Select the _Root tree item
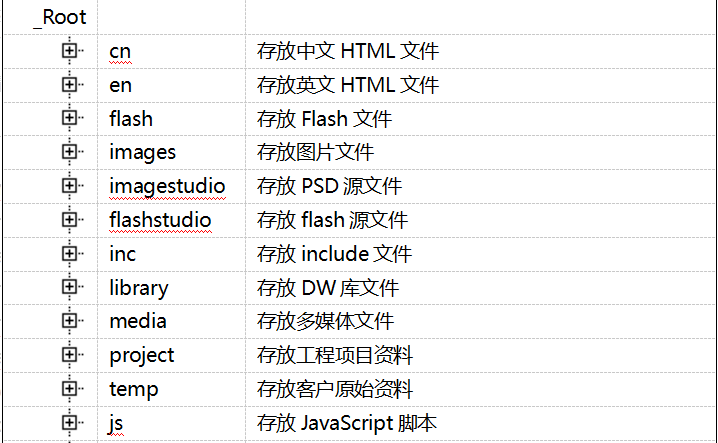 (60, 17)
